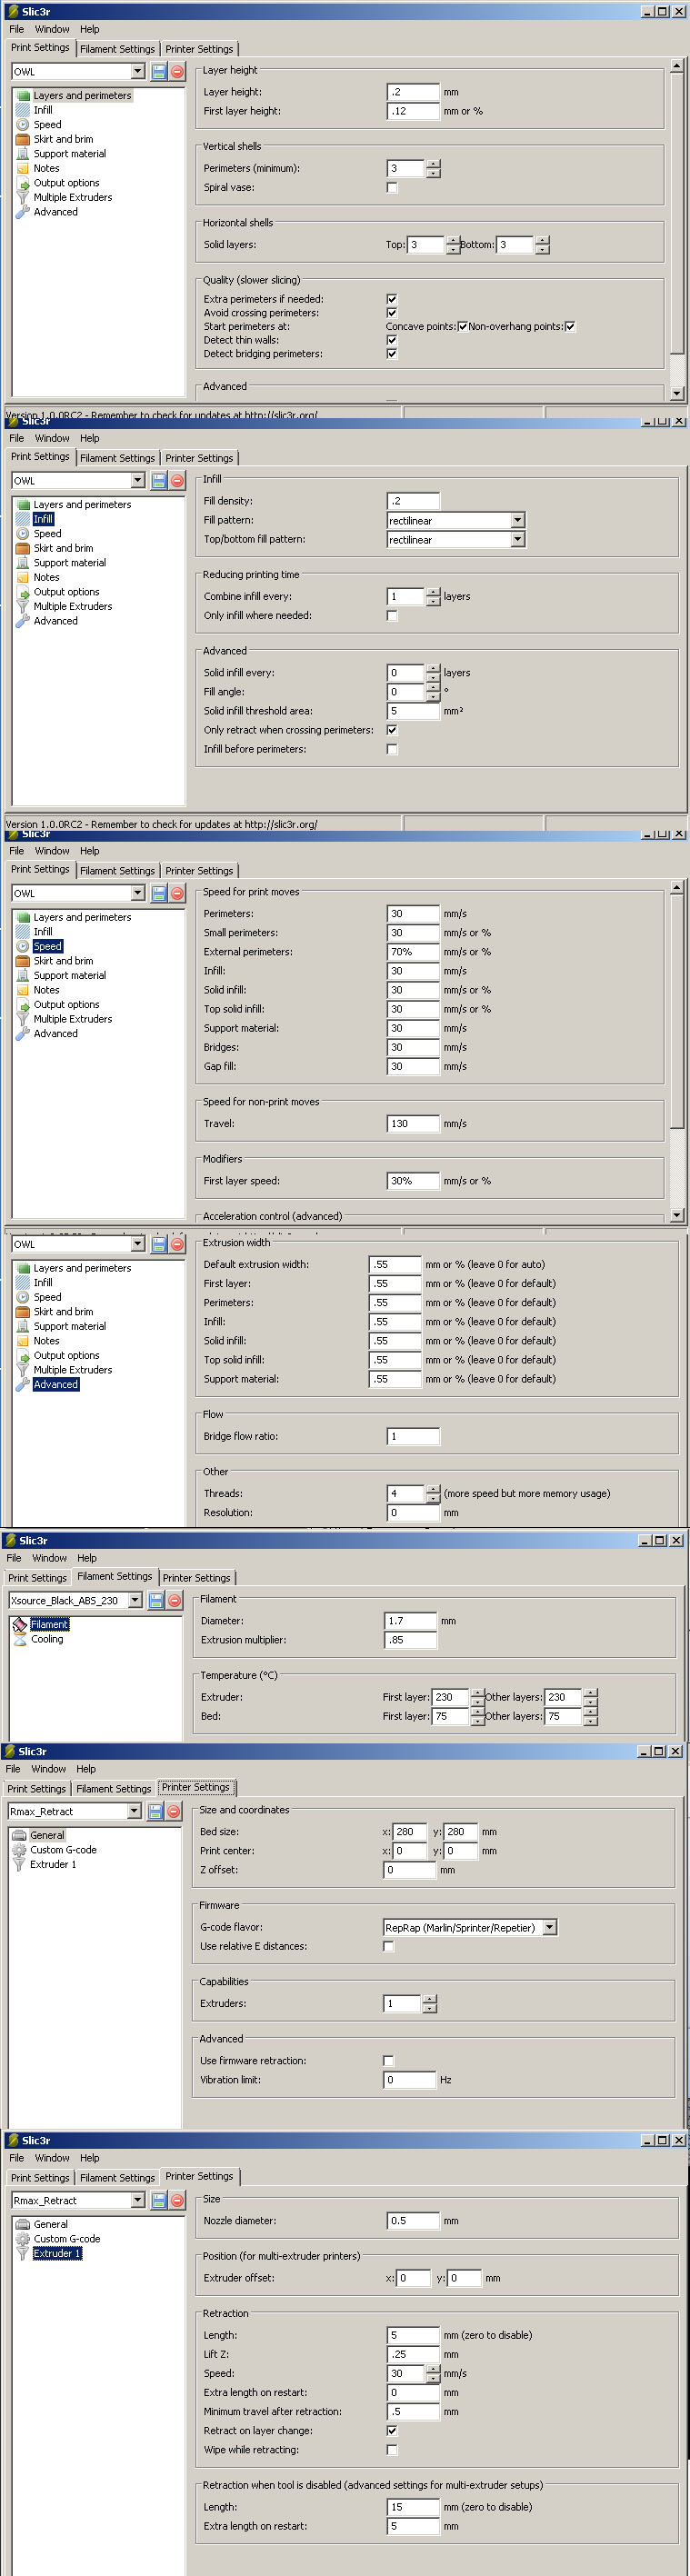This screenshot has height=2576, width=690.
Task: Delete the Xsource_Black_ABS_230 filament preset
Action: [174, 1601]
